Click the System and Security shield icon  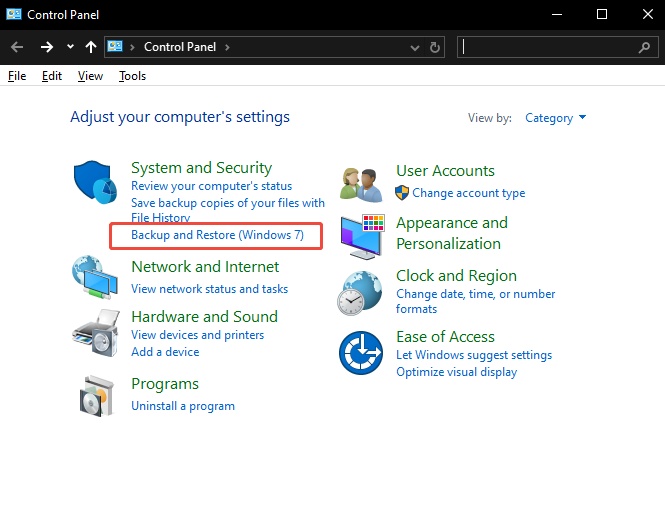95,182
